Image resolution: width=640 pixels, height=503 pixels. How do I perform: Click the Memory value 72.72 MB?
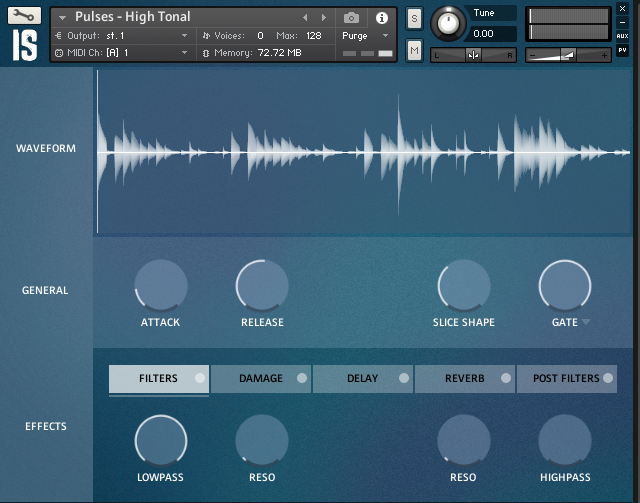point(280,53)
